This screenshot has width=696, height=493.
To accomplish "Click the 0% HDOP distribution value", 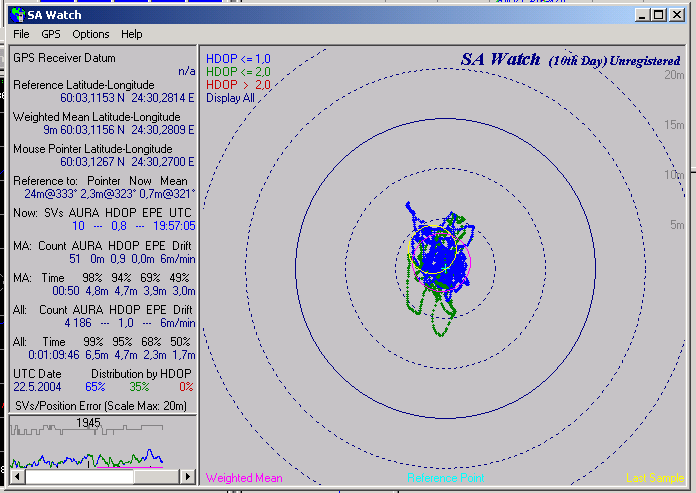I will (186, 387).
